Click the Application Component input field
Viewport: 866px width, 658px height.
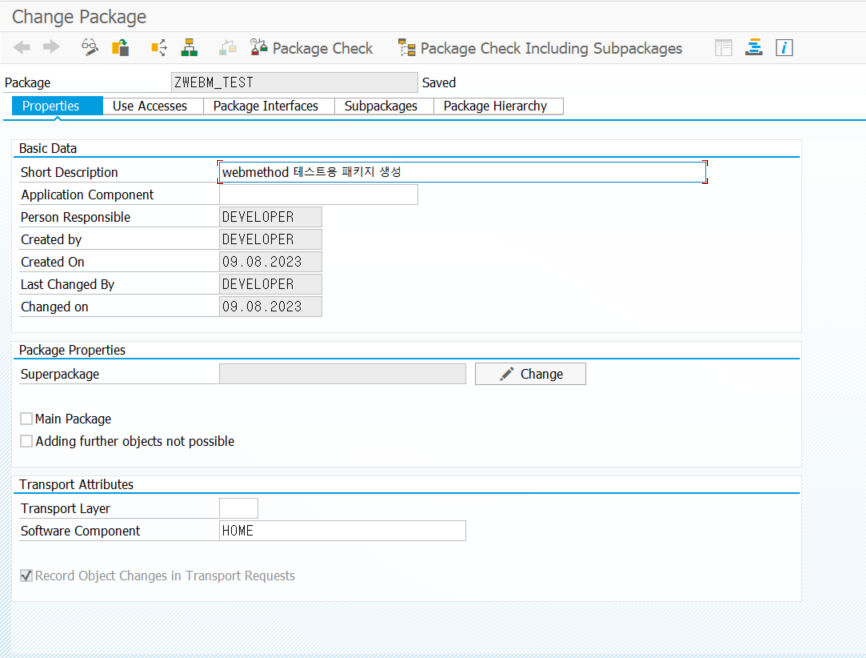[x=318, y=195]
